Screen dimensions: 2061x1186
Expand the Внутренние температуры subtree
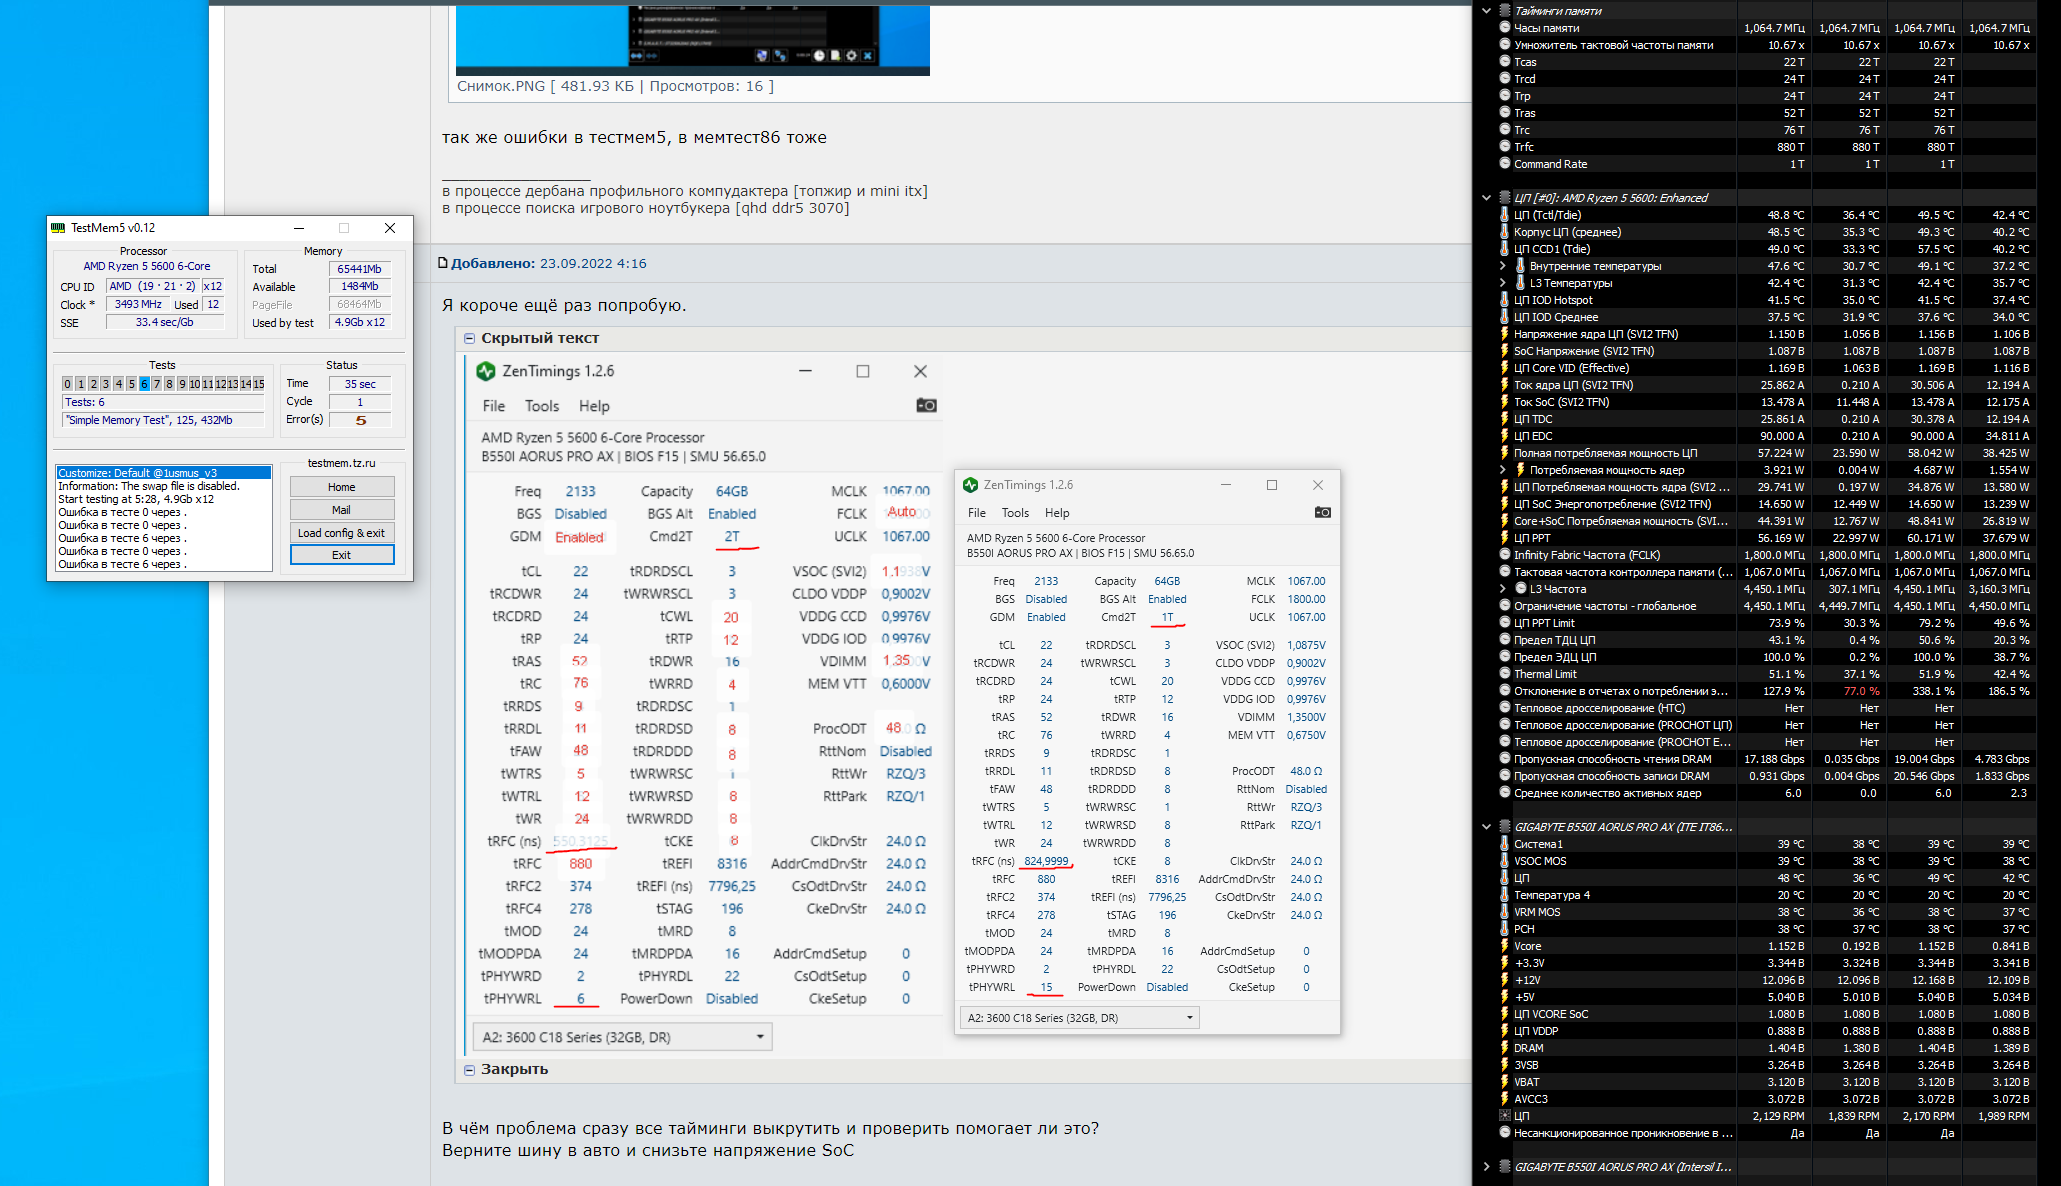point(1502,266)
